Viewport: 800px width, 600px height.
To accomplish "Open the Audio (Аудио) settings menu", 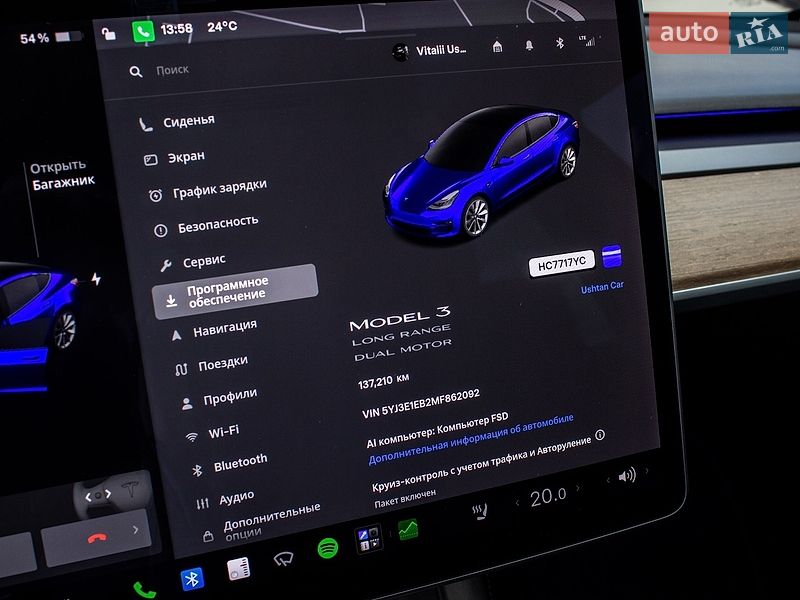I will pyautogui.click(x=225, y=499).
